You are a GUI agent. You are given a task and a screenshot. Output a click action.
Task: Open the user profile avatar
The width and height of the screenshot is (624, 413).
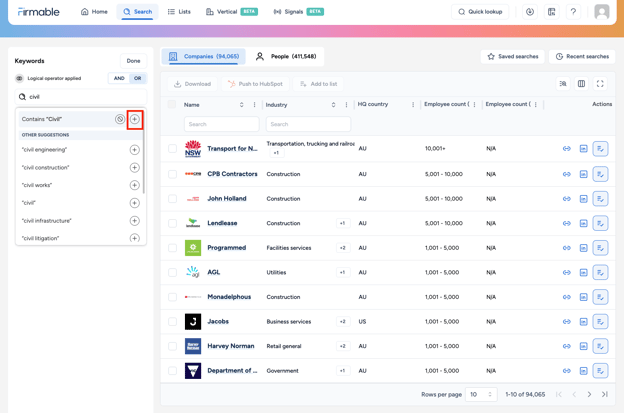pyautogui.click(x=602, y=12)
